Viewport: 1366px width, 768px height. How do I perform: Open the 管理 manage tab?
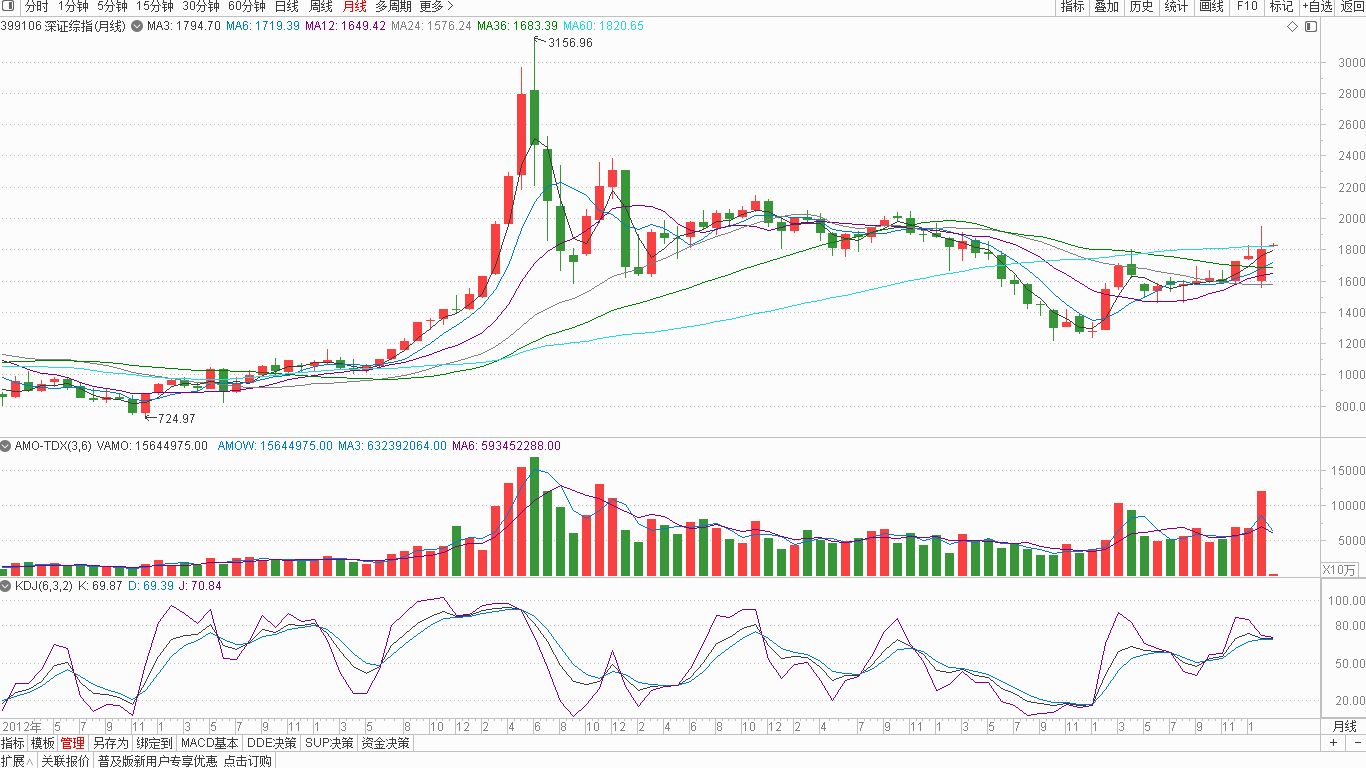(x=72, y=743)
